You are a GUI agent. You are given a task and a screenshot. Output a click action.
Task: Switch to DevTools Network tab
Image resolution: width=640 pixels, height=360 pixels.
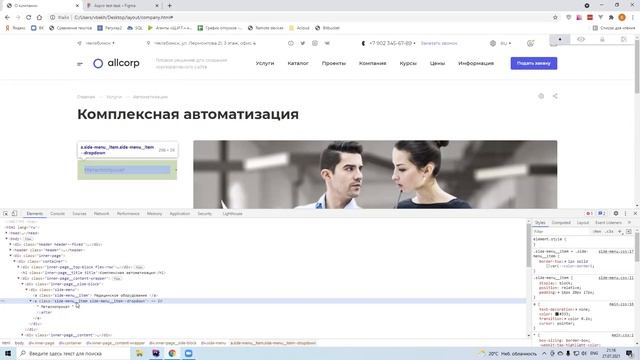click(101, 214)
